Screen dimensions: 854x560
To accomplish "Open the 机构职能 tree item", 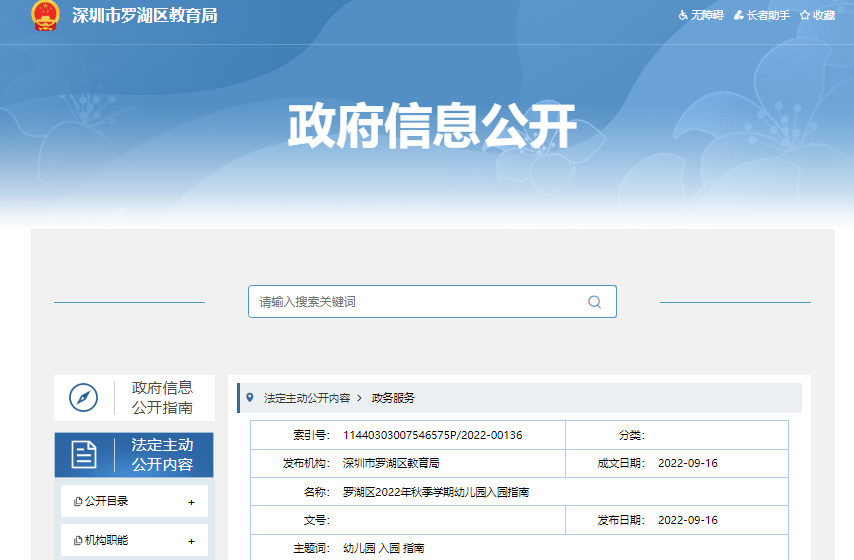I will tap(107, 541).
